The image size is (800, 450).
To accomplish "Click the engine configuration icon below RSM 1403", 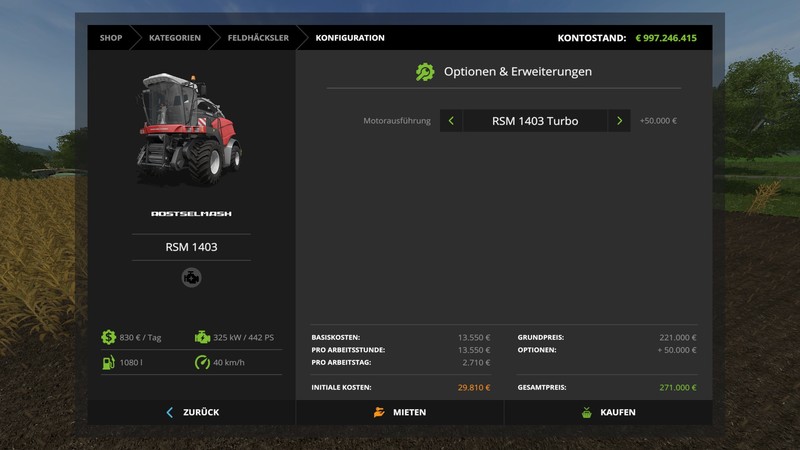I will coord(191,279).
